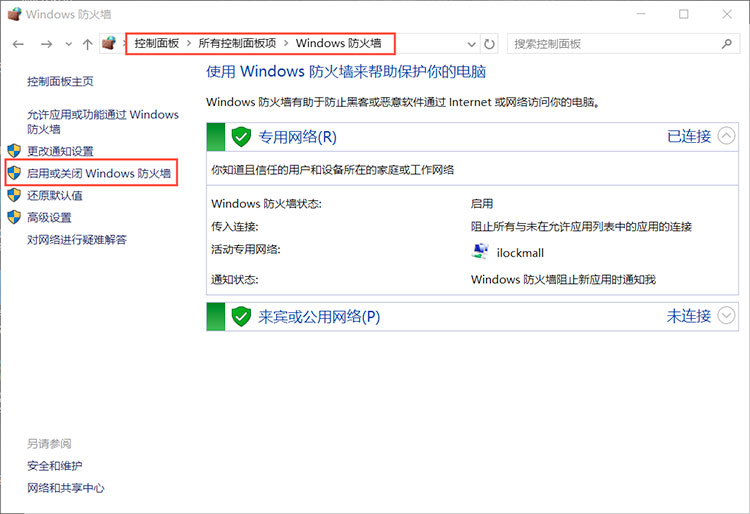This screenshot has height=514, width=750.
Task: Click the shield icon beside 高级设置
Action: [14, 217]
